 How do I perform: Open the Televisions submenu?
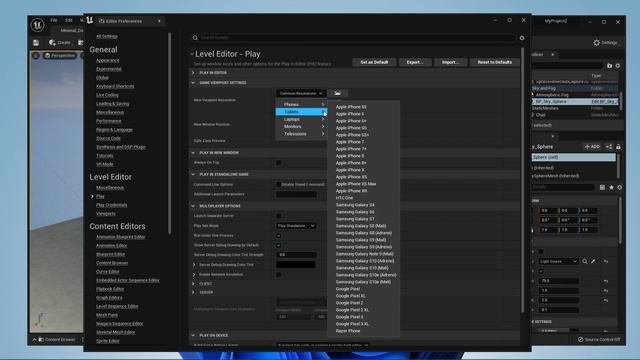tap(301, 134)
